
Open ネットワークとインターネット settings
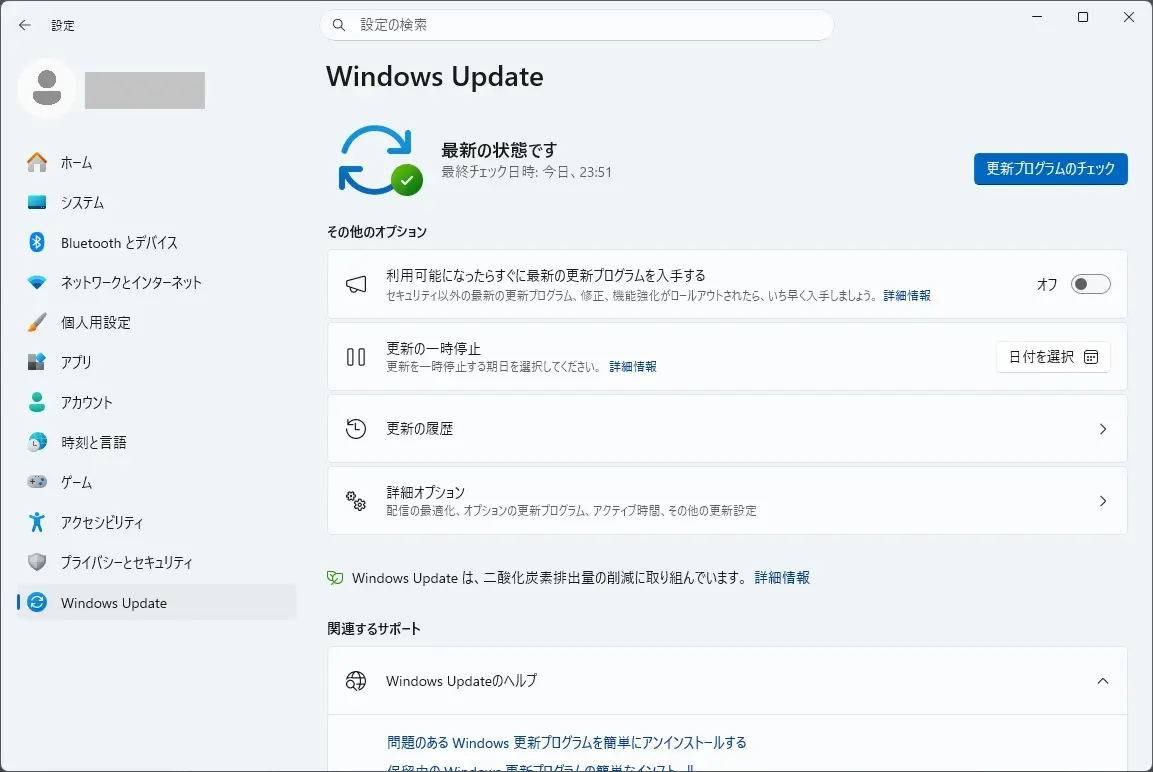tap(157, 282)
